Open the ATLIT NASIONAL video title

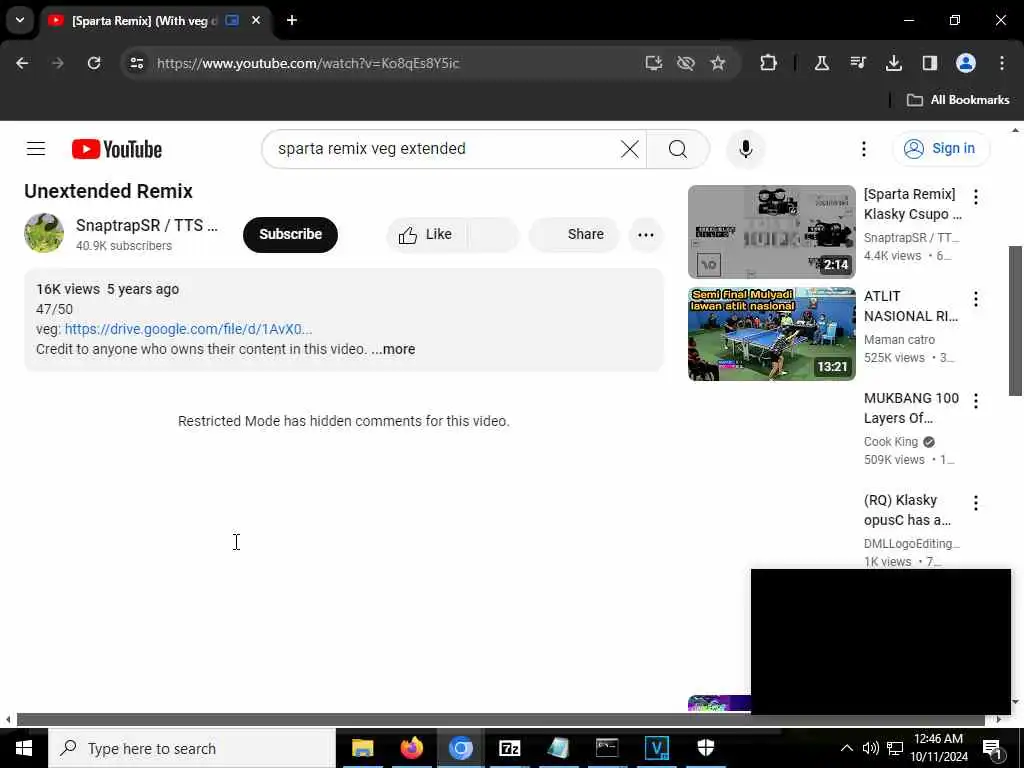point(911,306)
